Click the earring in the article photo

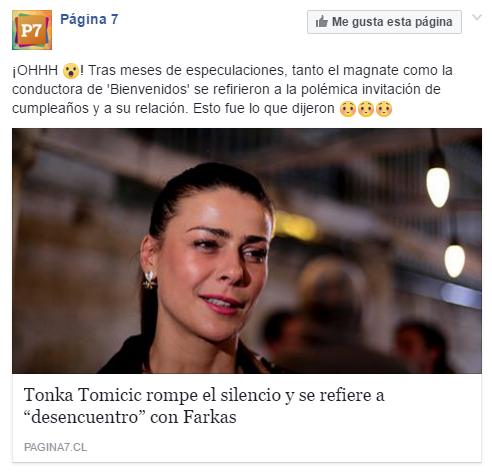150,280
